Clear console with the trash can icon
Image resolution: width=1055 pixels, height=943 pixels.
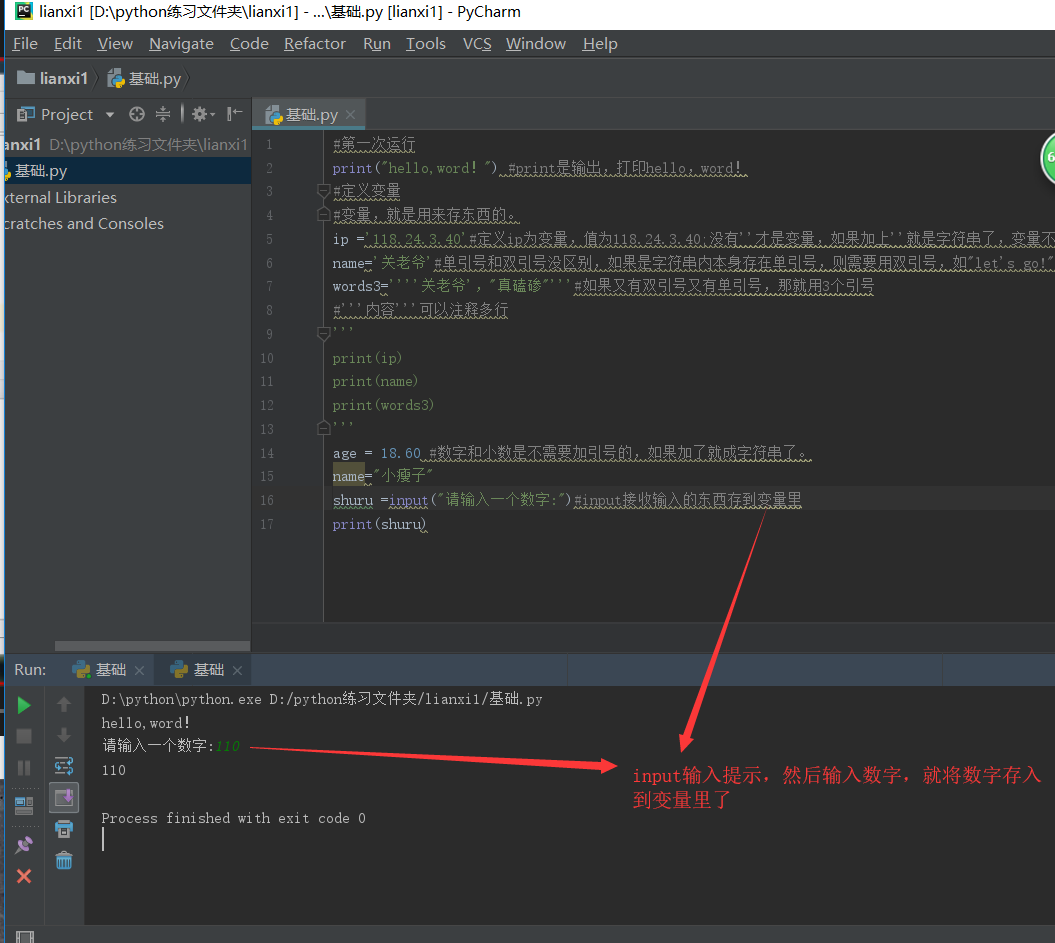click(x=64, y=860)
